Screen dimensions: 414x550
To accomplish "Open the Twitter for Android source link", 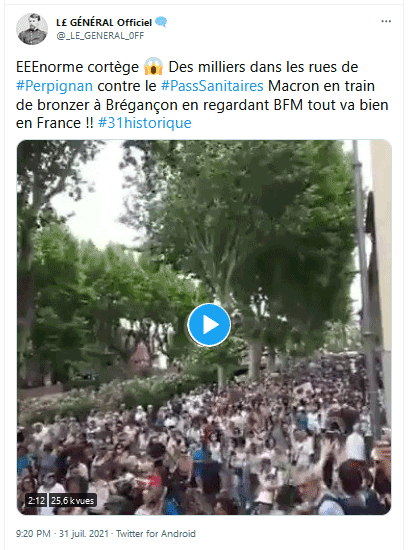I will [x=156, y=534].
